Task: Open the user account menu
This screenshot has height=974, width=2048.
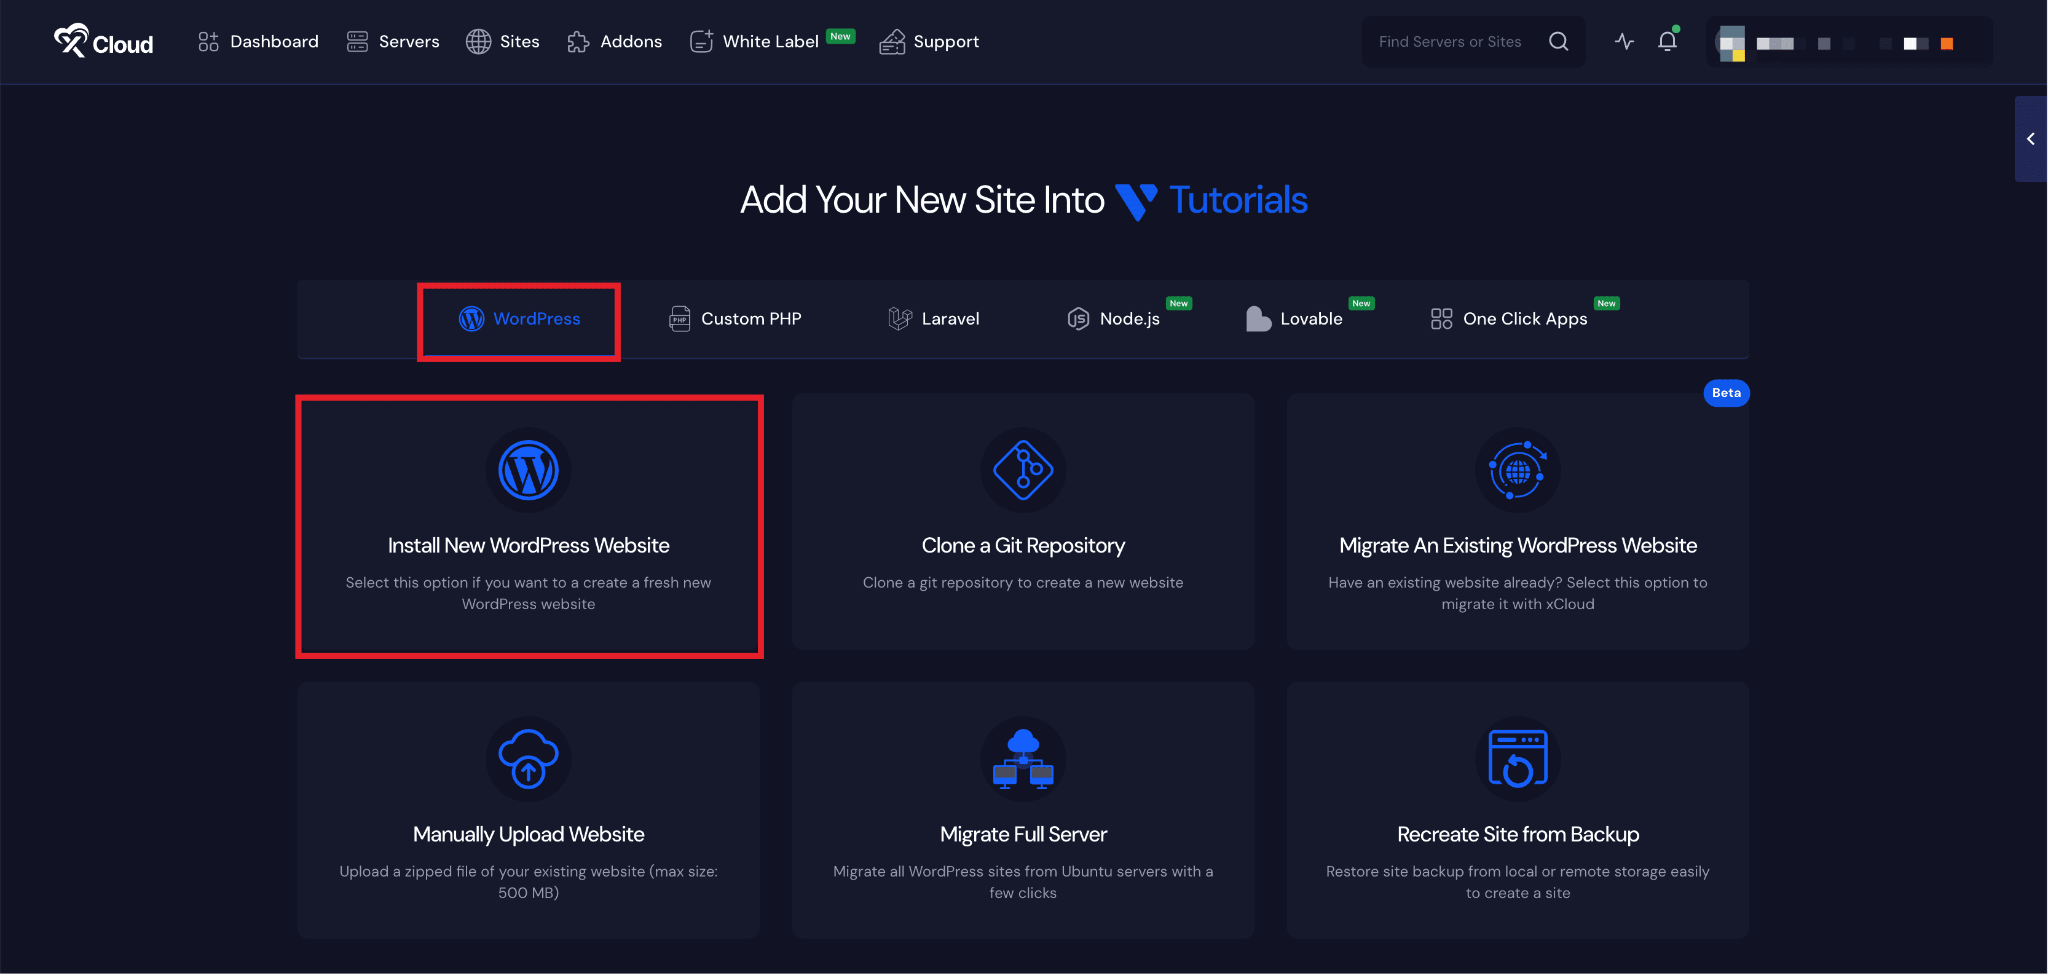Action: tap(1848, 42)
